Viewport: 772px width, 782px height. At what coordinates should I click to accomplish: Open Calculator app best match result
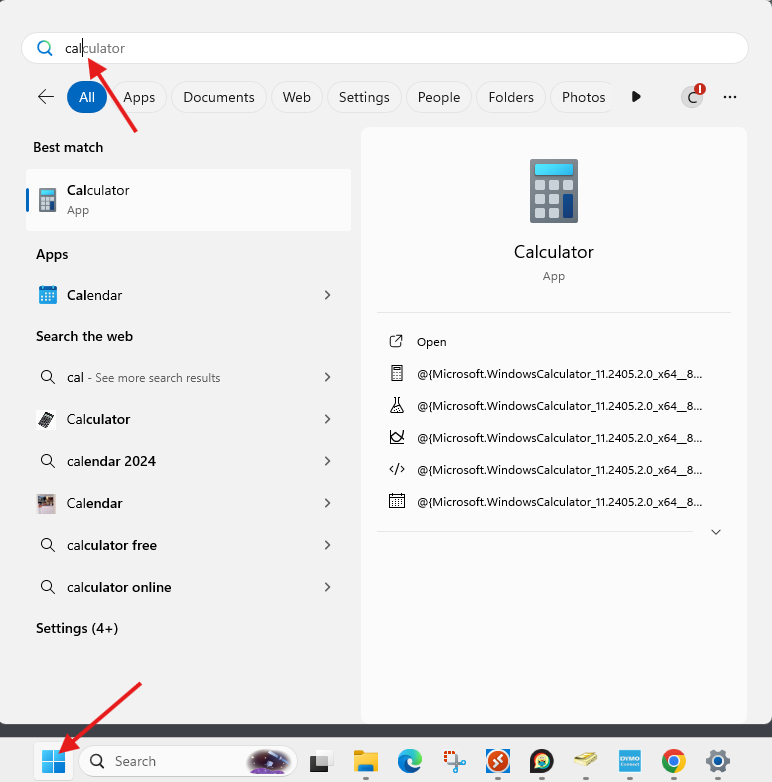click(x=189, y=200)
